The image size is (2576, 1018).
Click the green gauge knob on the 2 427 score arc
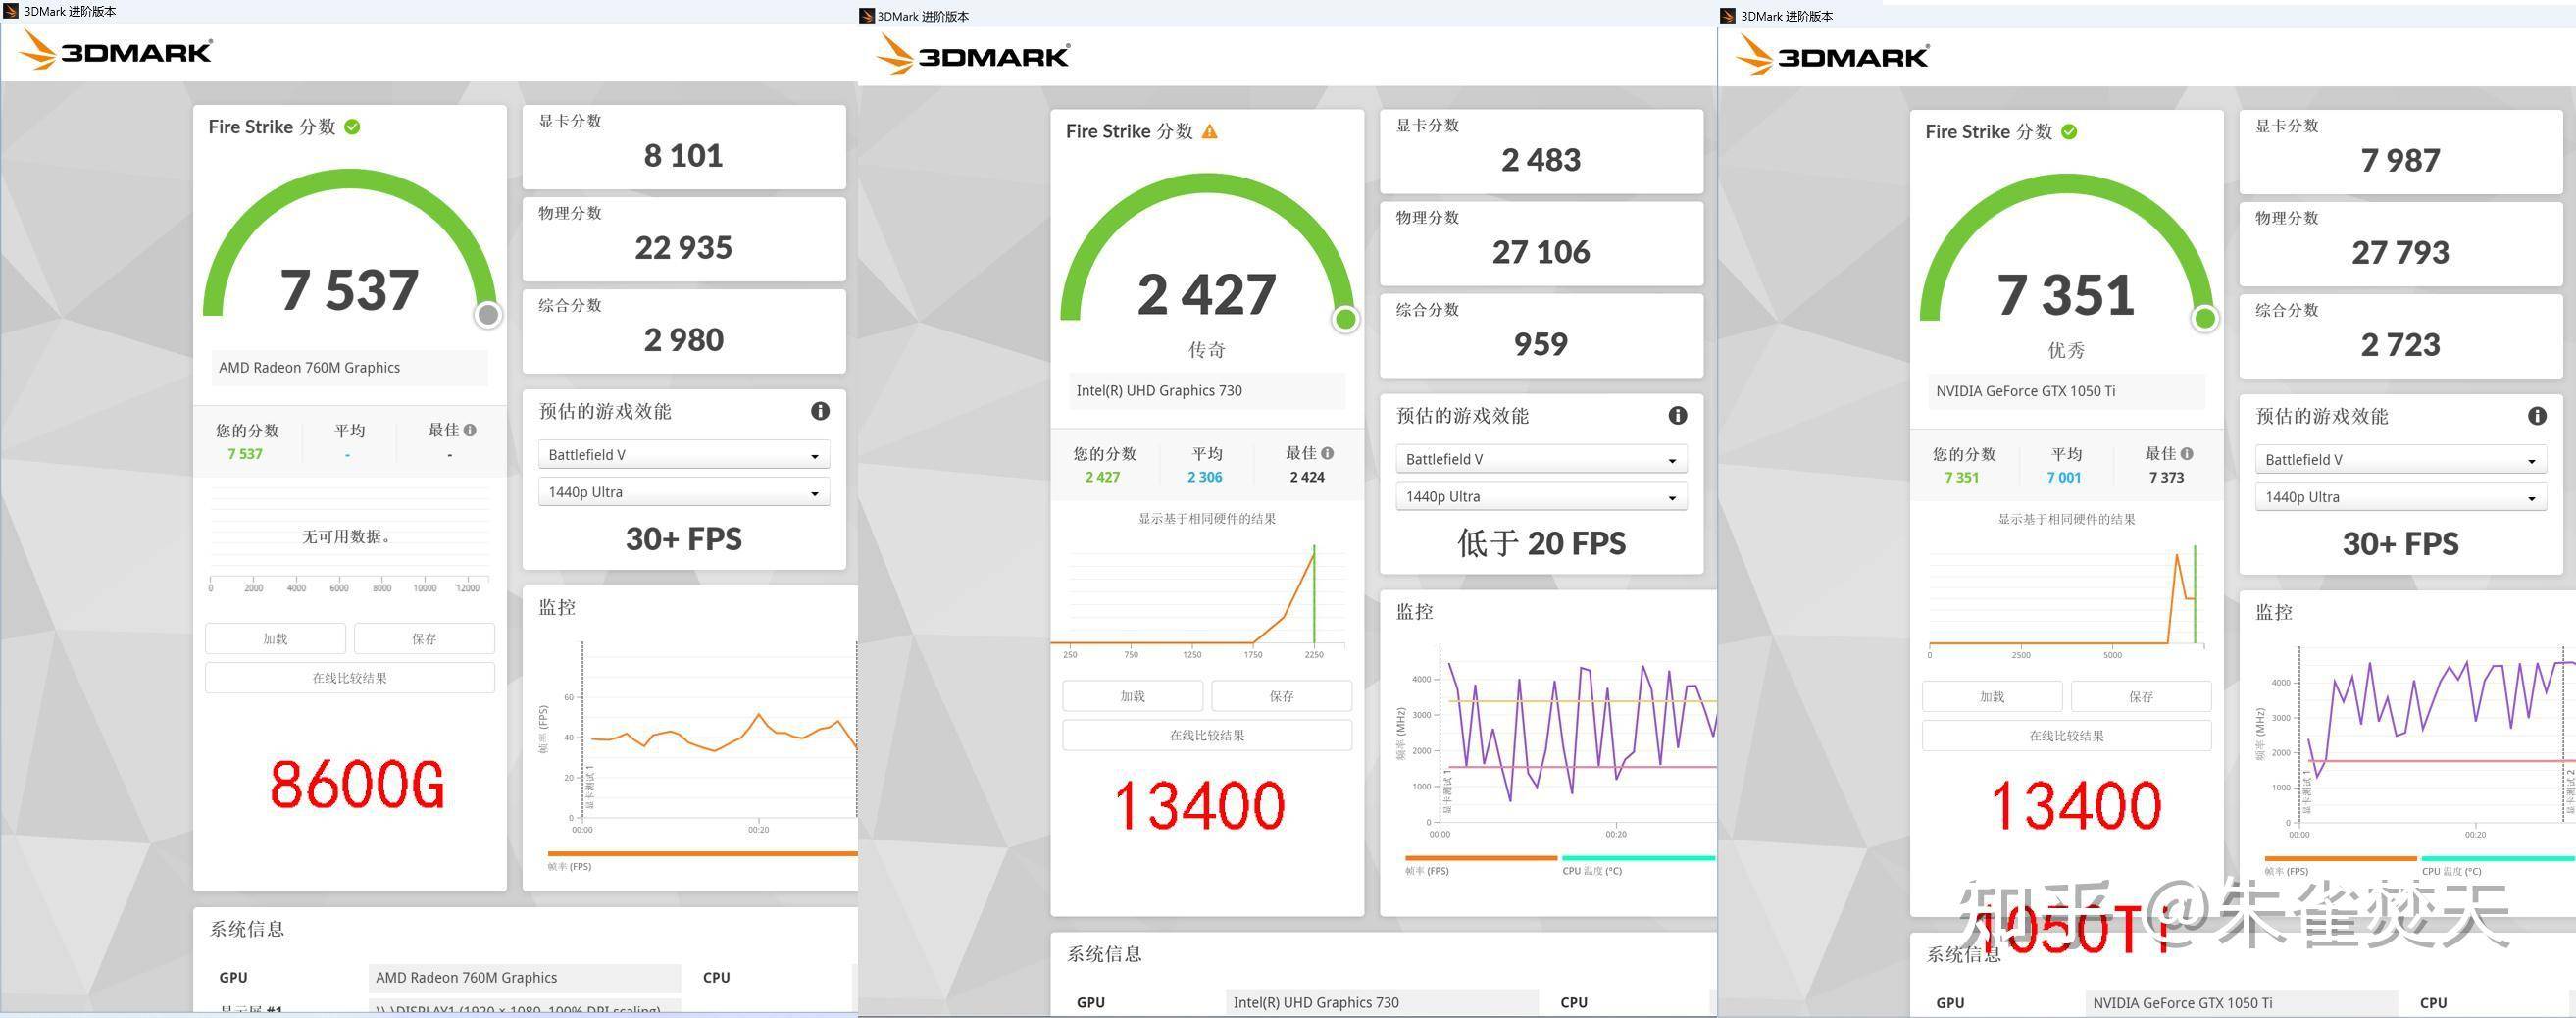pyautogui.click(x=1346, y=319)
